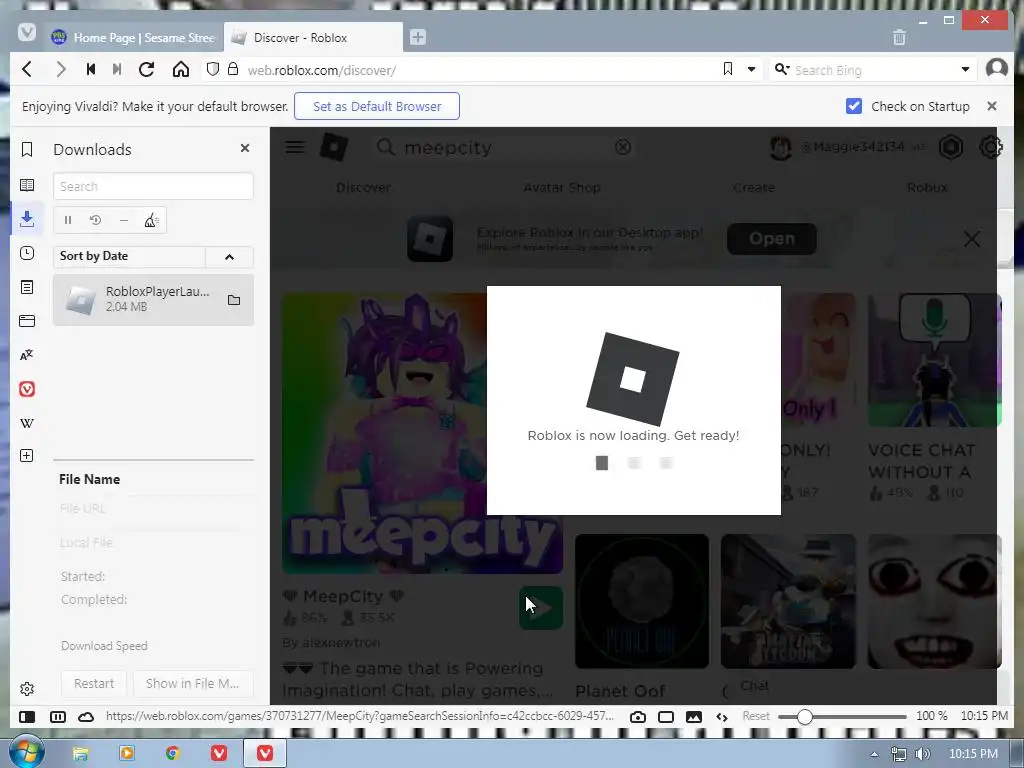Screen dimensions: 1024x768
Task: Open the Bookmarks panel
Action: [x=27, y=150]
